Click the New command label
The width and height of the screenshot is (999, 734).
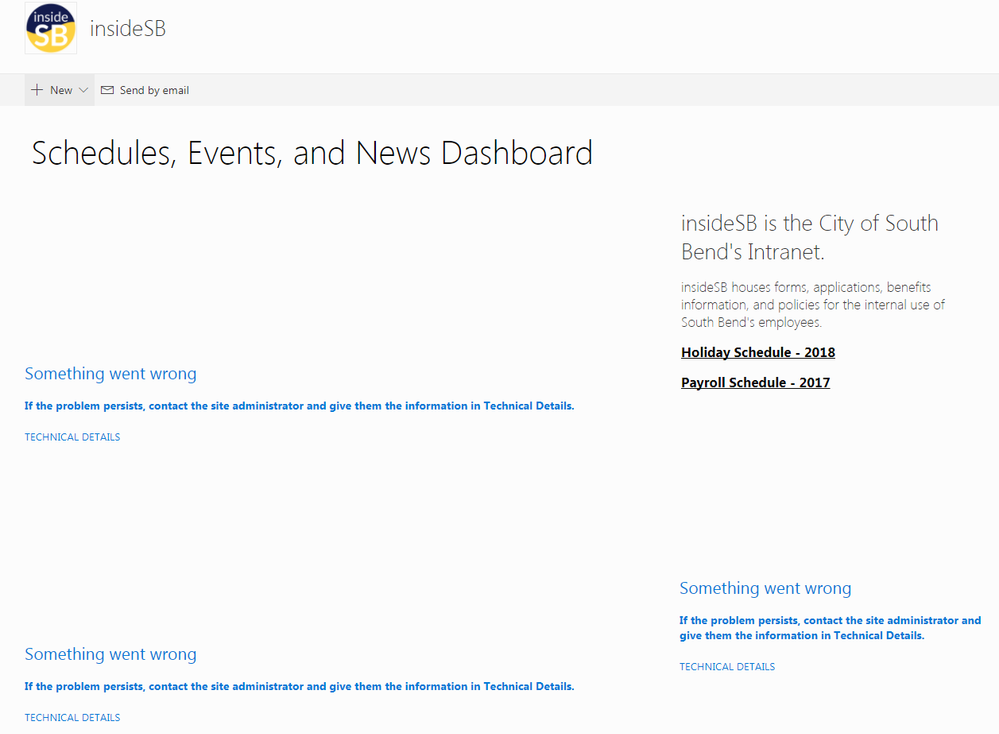coord(61,90)
